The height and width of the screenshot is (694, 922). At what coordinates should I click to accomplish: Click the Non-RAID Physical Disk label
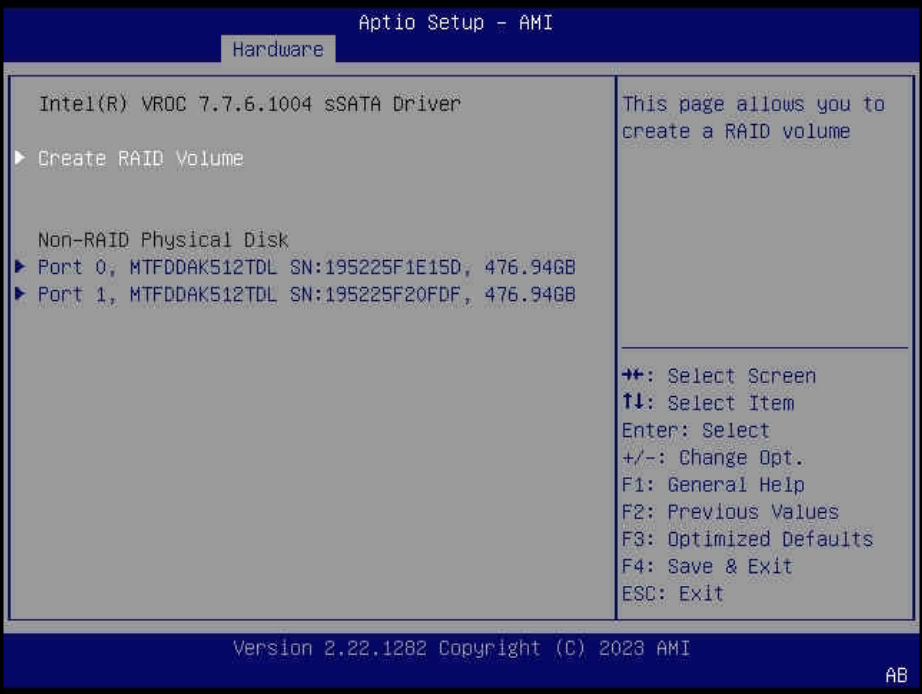point(163,240)
